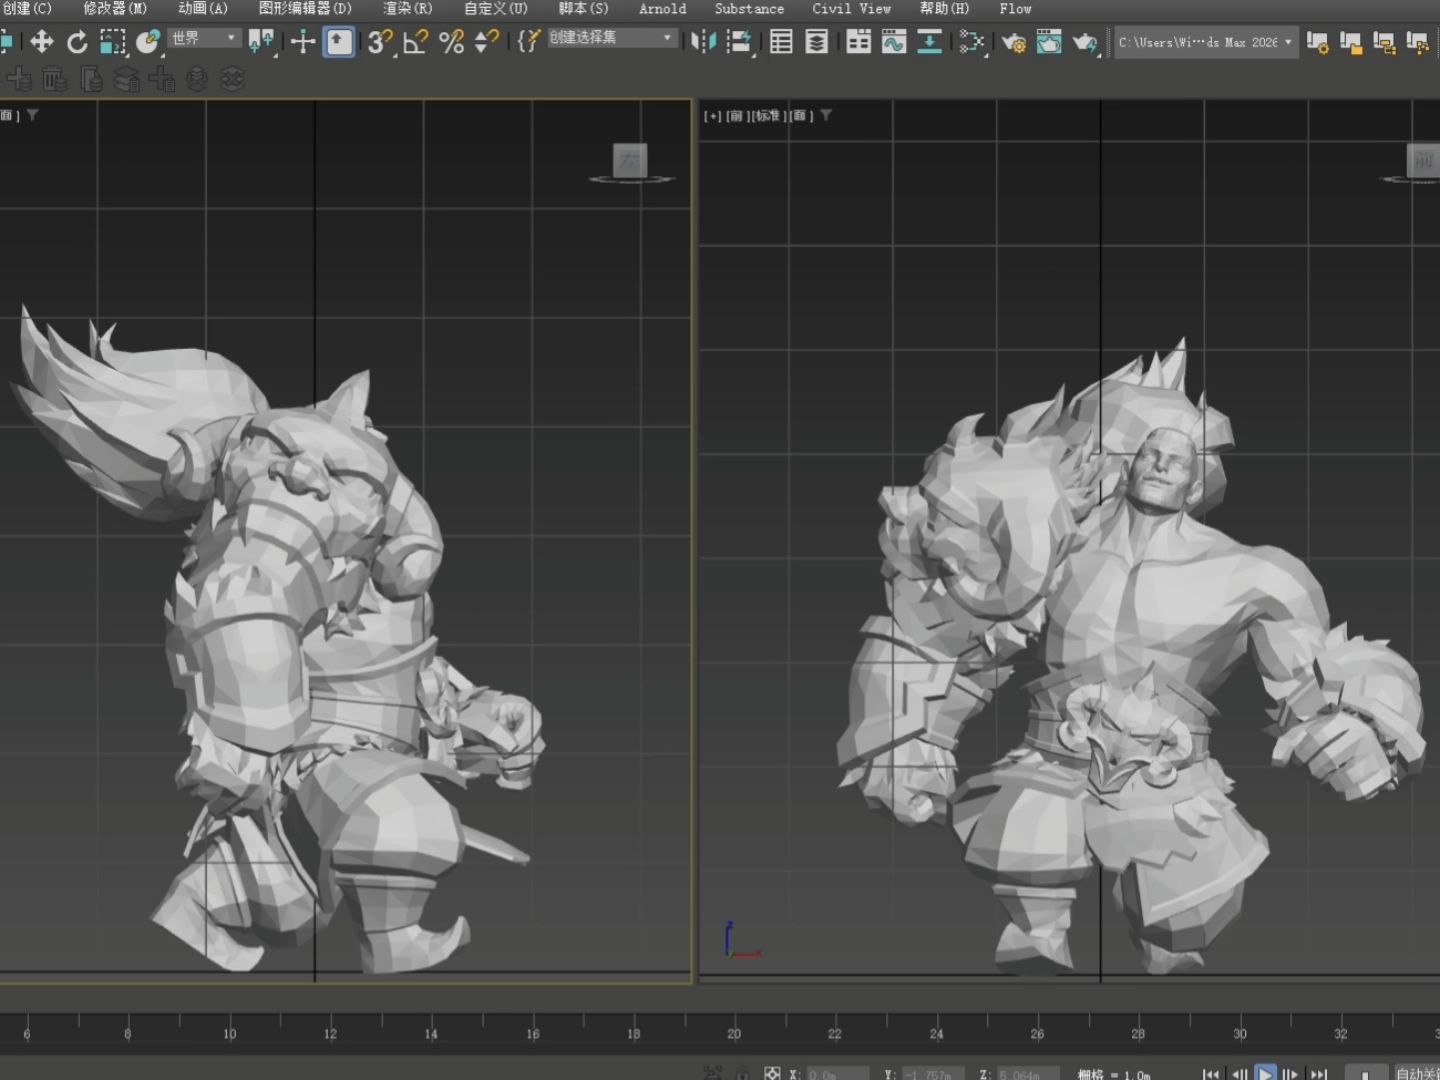
Task: Open the Curve Editor
Action: tap(893, 42)
